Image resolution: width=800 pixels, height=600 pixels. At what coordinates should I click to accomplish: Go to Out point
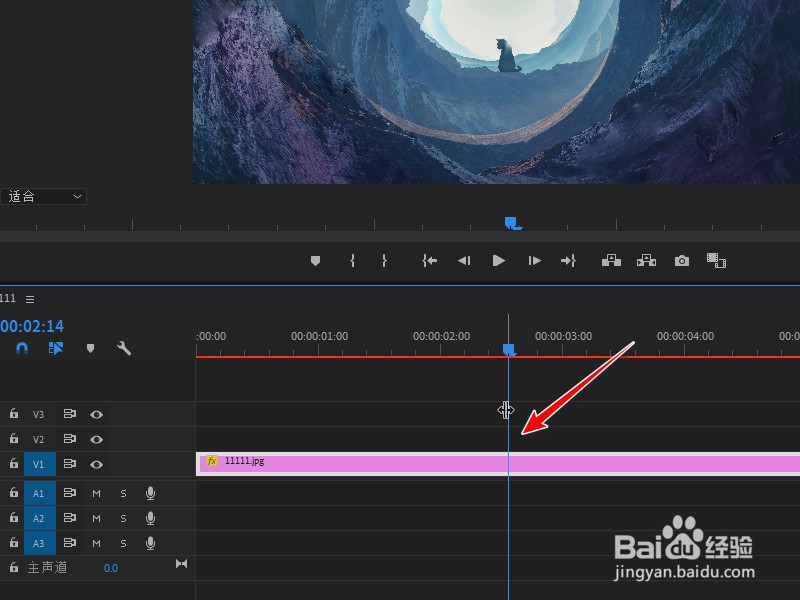(568, 261)
